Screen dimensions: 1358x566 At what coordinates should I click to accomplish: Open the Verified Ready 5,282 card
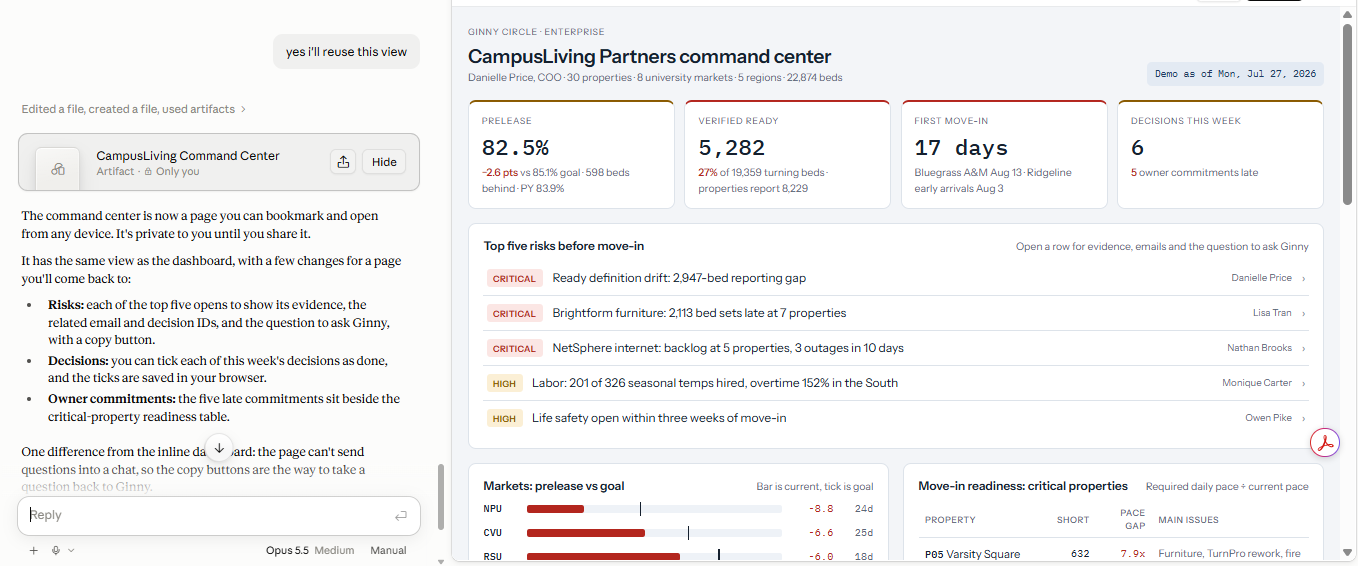click(x=787, y=154)
